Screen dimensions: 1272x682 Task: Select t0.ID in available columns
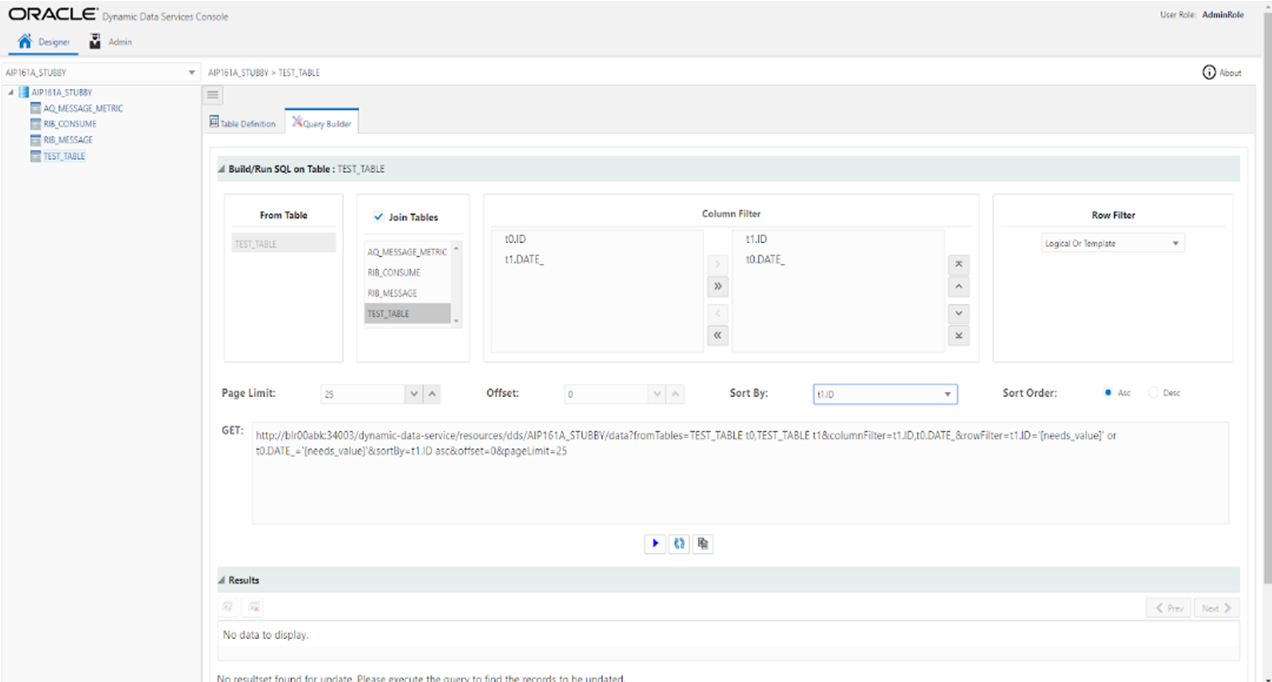(x=515, y=239)
